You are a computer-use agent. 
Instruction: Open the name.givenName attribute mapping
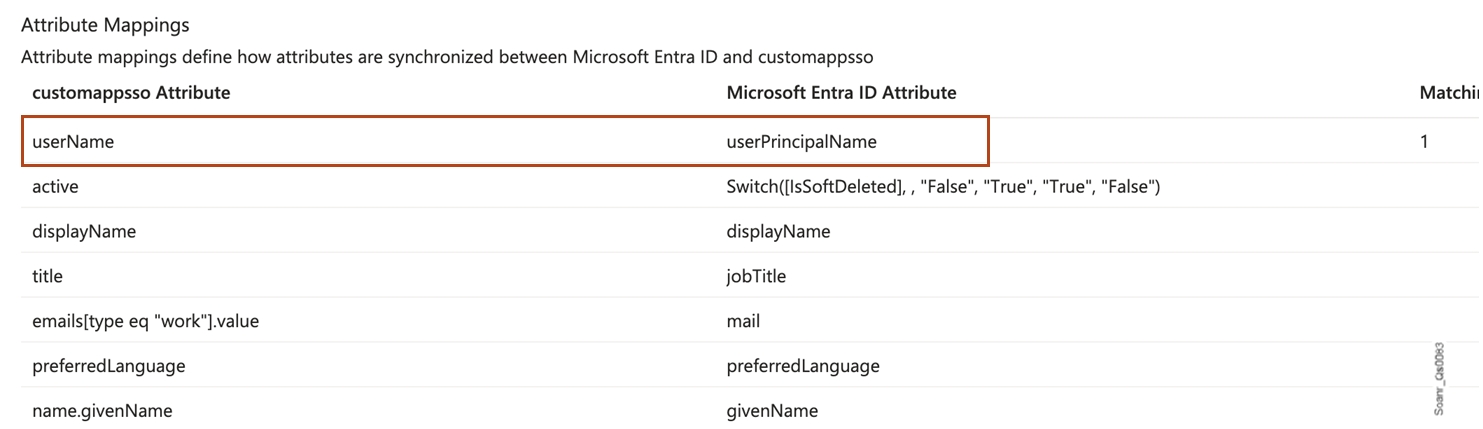coord(102,411)
